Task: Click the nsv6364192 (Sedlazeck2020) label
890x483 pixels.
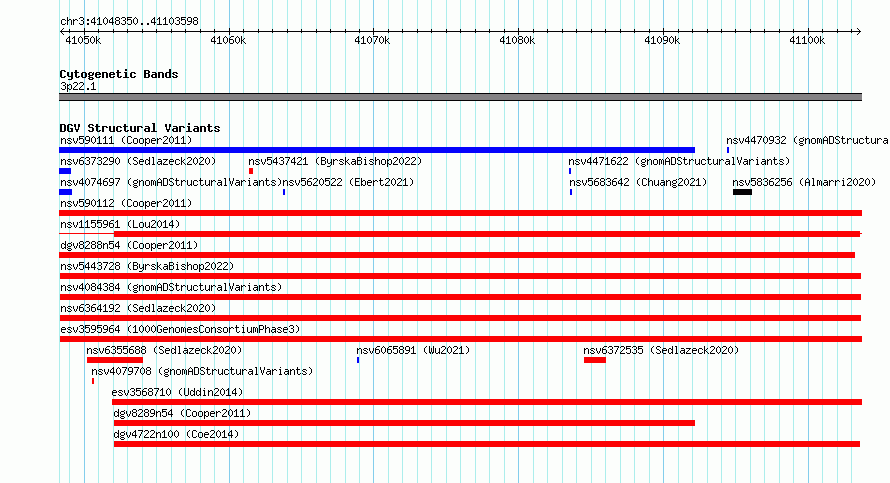Action: click(138, 308)
